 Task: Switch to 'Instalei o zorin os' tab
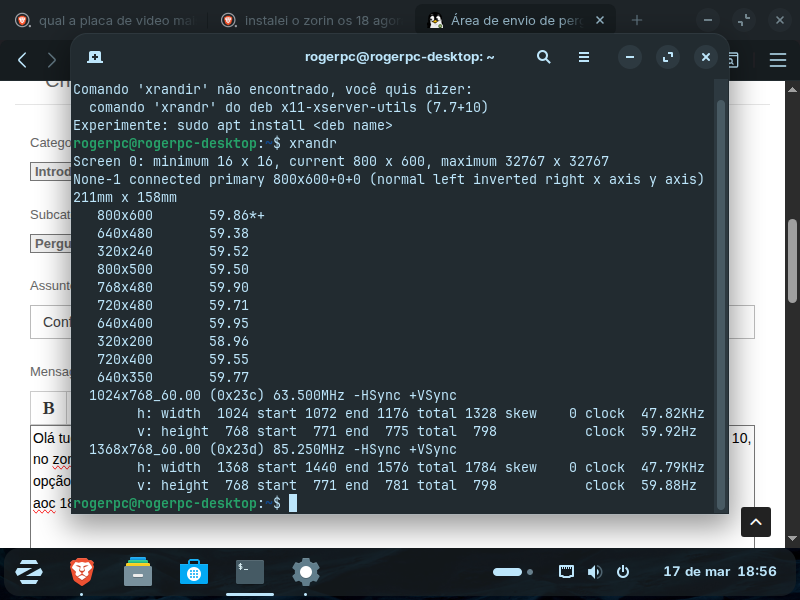coord(310,20)
